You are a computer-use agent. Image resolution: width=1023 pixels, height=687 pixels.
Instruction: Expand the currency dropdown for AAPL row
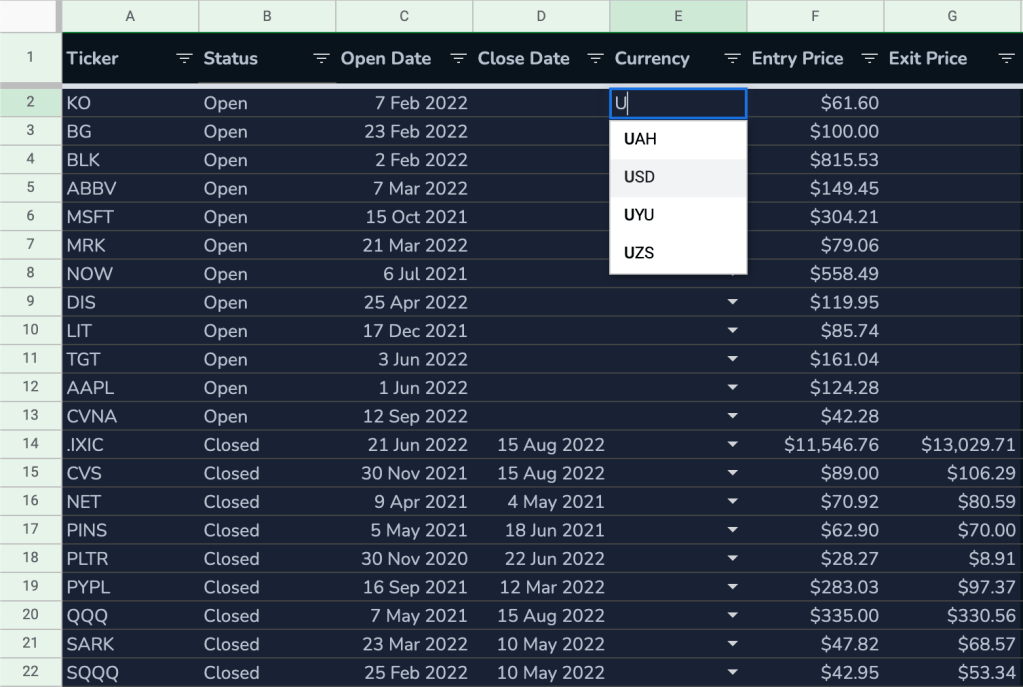click(732, 388)
